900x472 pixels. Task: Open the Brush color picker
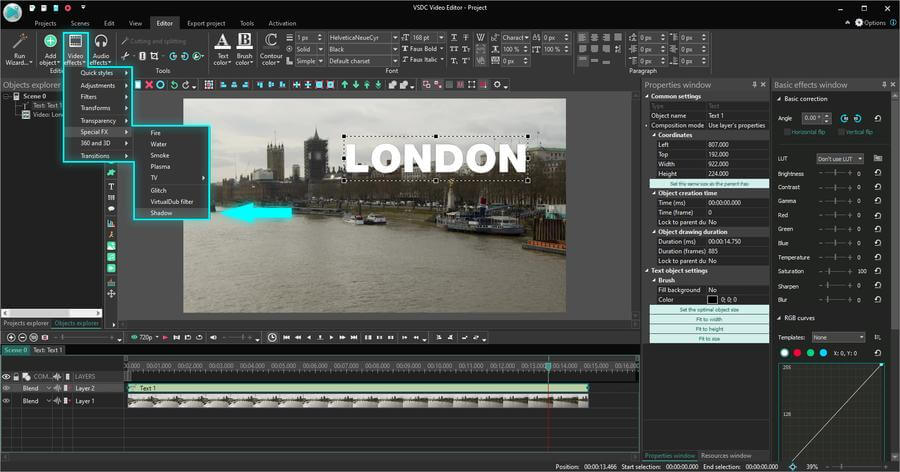point(245,49)
